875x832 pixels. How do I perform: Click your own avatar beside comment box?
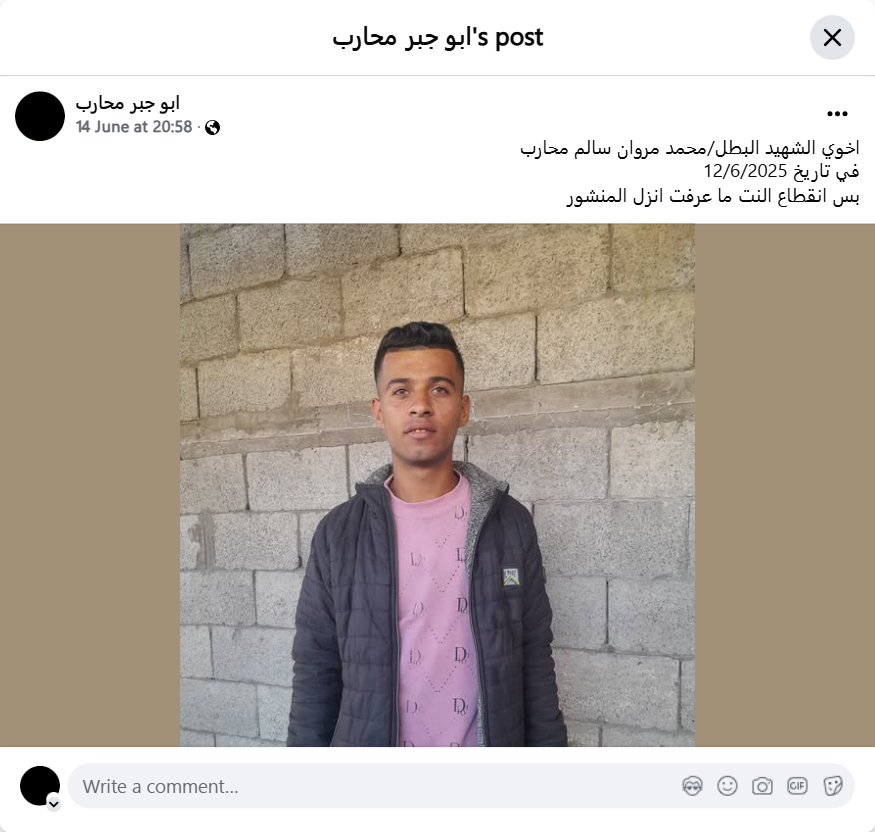(x=40, y=786)
